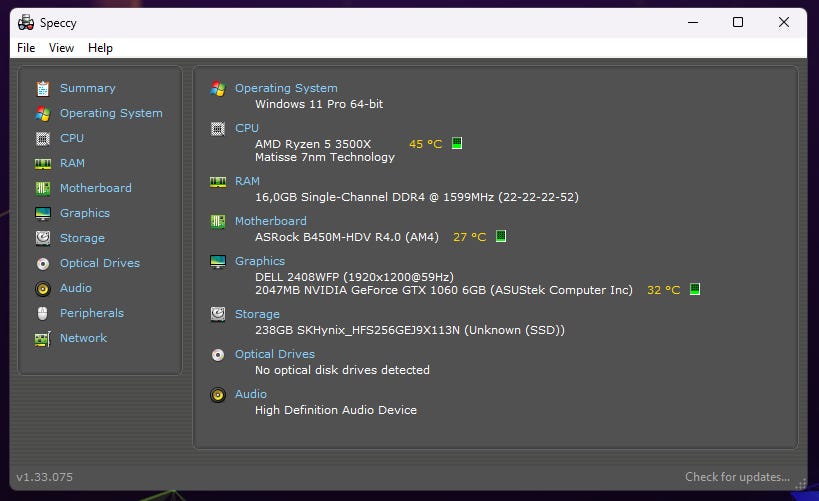Image resolution: width=819 pixels, height=501 pixels.
Task: Open the Help menu
Action: 100,48
